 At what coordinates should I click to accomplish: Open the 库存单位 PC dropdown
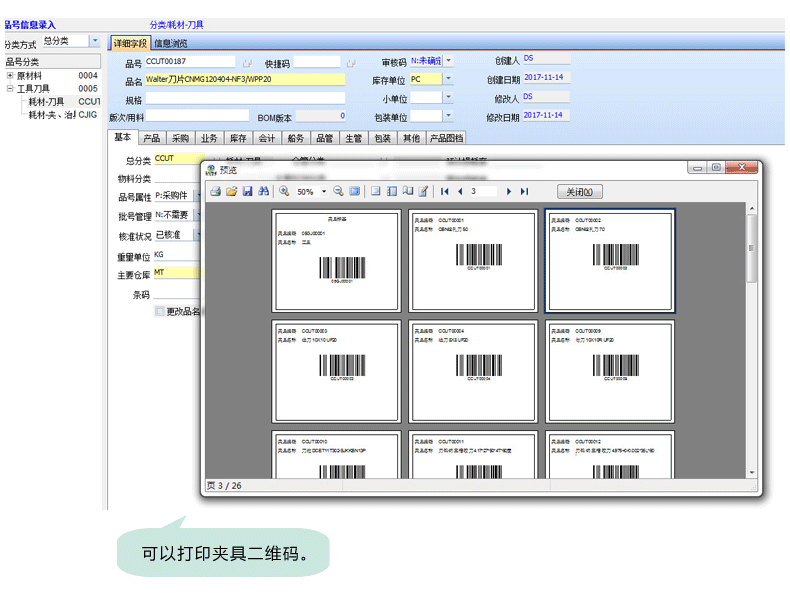click(448, 79)
